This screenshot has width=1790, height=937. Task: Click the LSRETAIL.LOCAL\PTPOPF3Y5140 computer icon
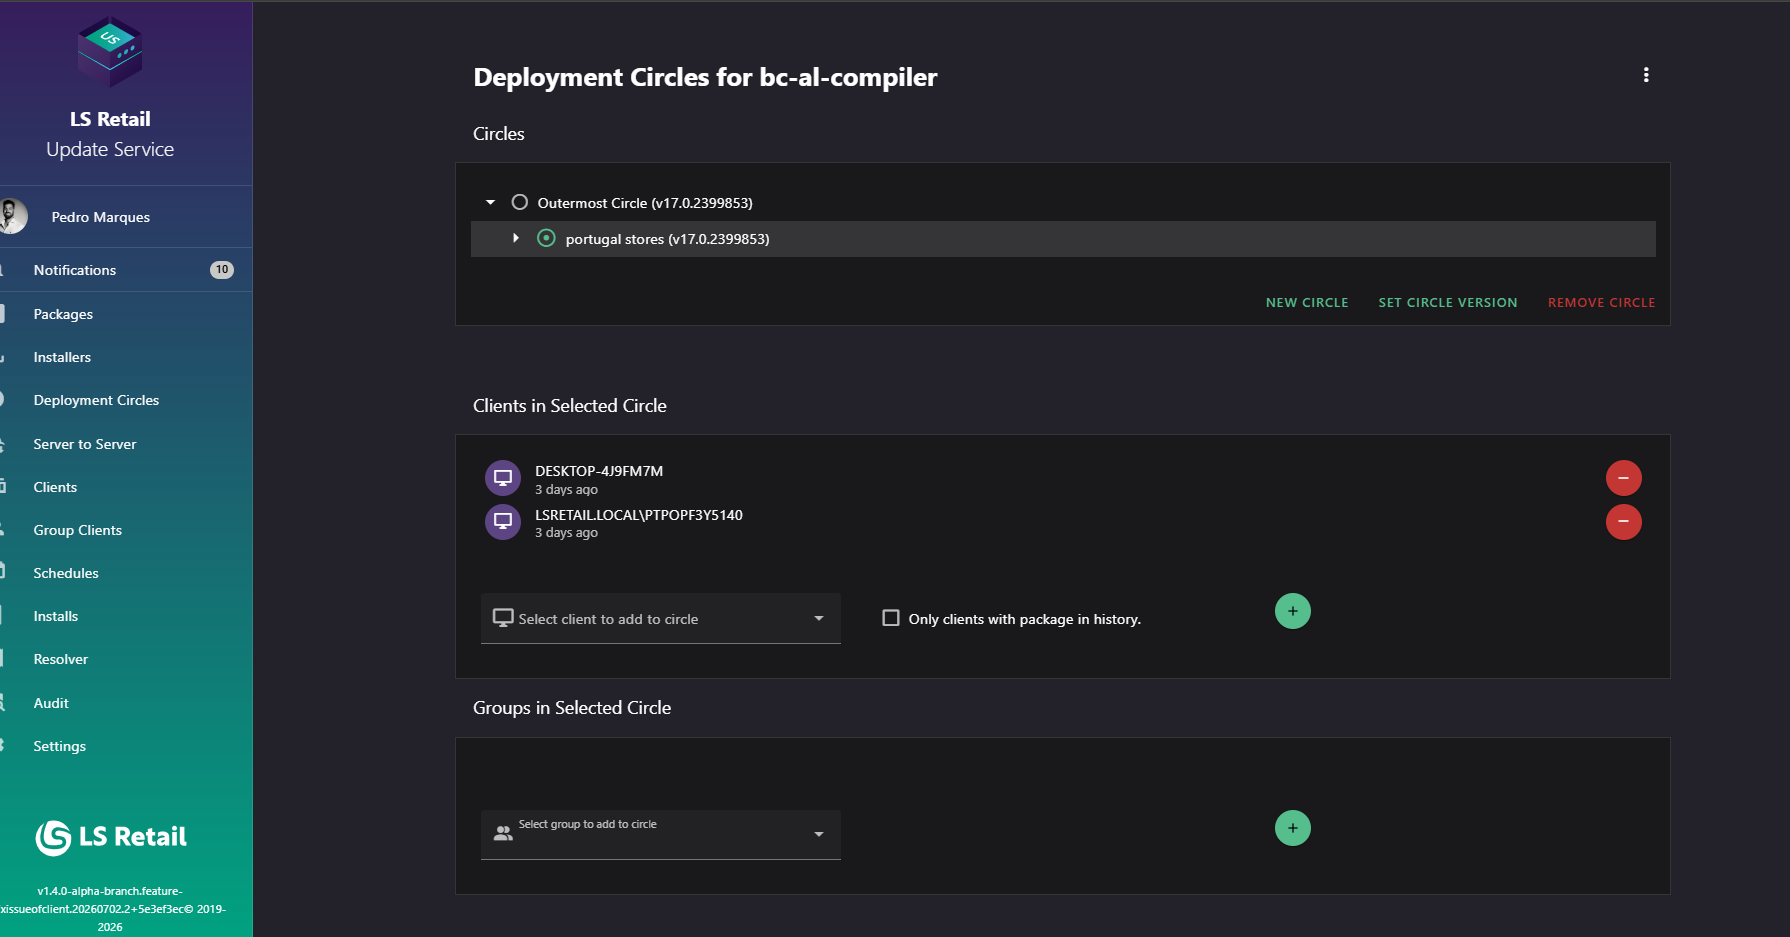click(x=503, y=521)
